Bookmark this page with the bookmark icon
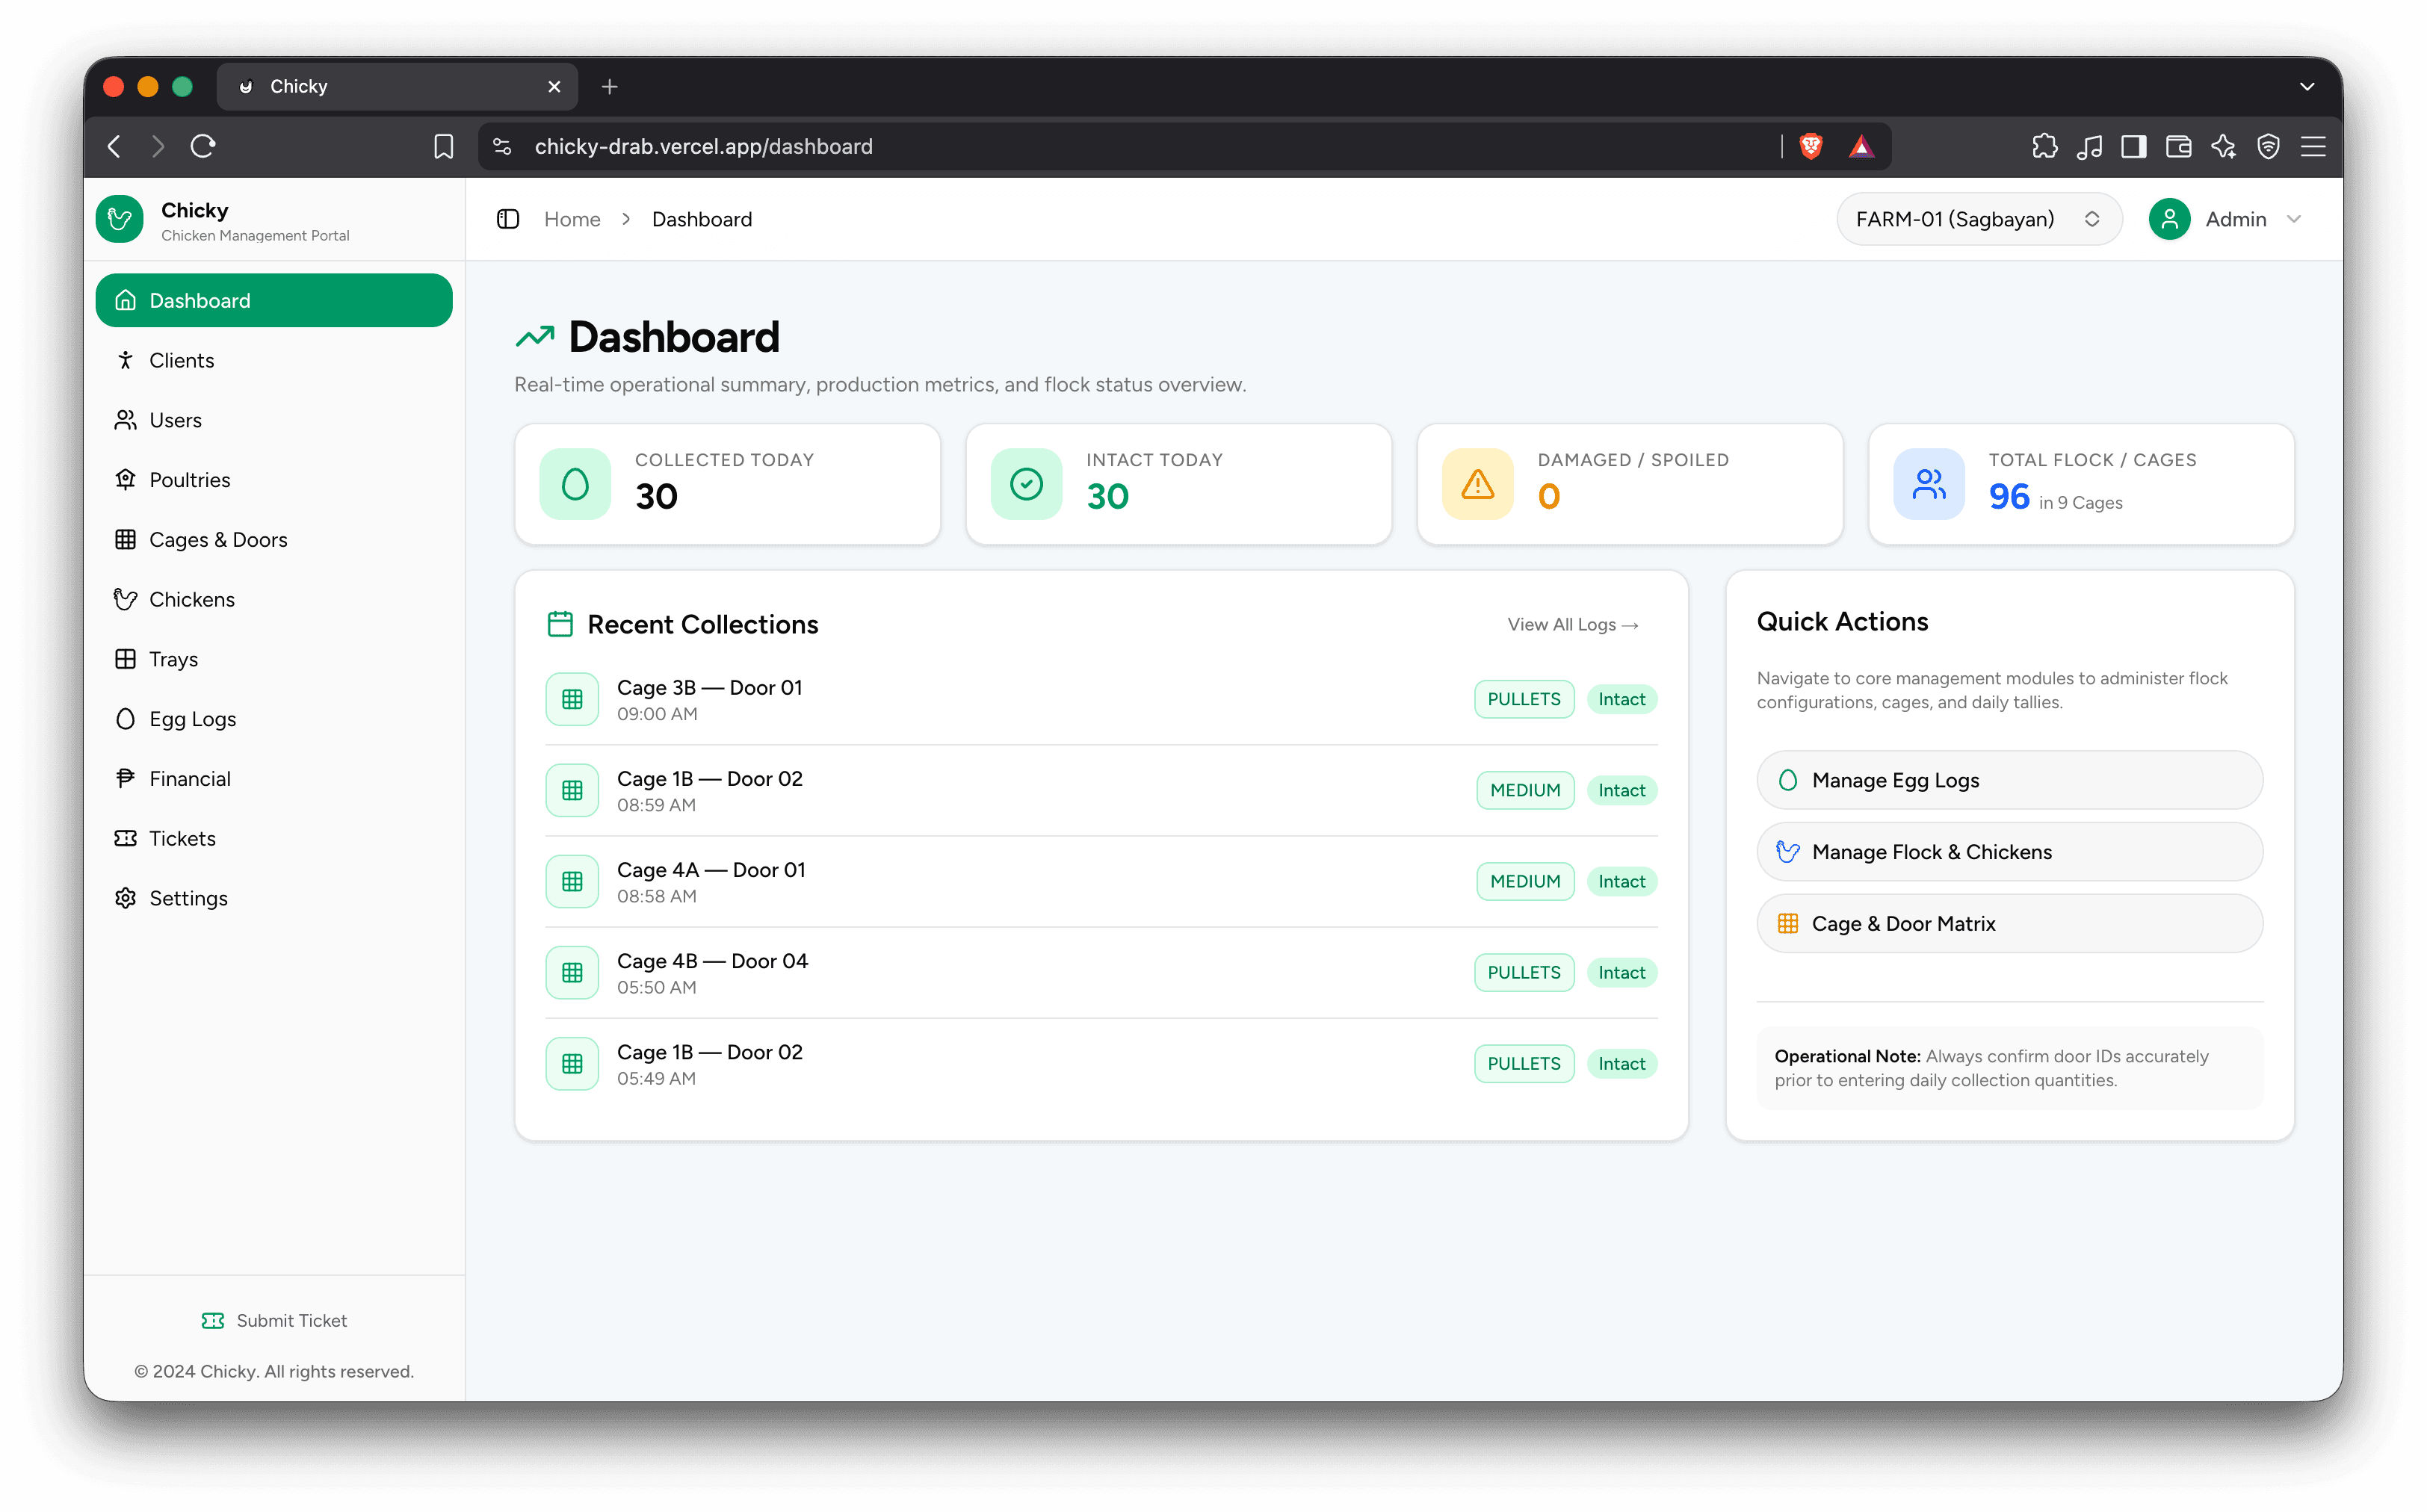 click(443, 146)
